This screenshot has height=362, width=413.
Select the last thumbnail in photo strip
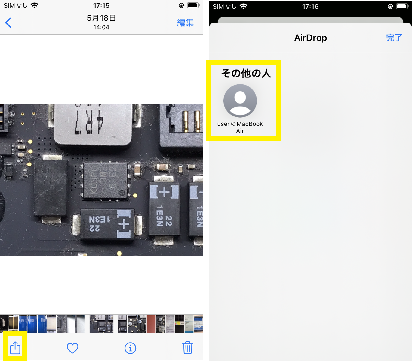pos(198,324)
